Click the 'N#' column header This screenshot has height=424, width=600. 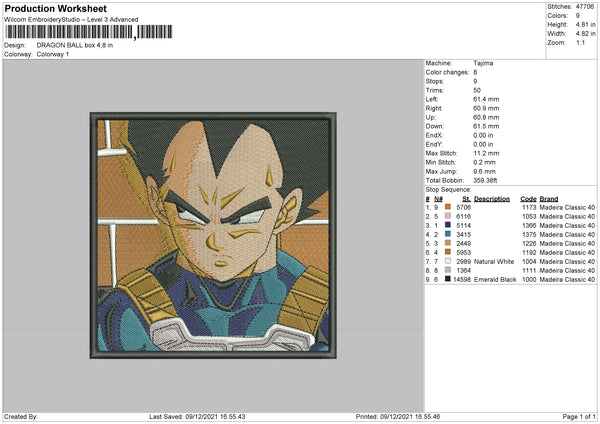(438, 199)
